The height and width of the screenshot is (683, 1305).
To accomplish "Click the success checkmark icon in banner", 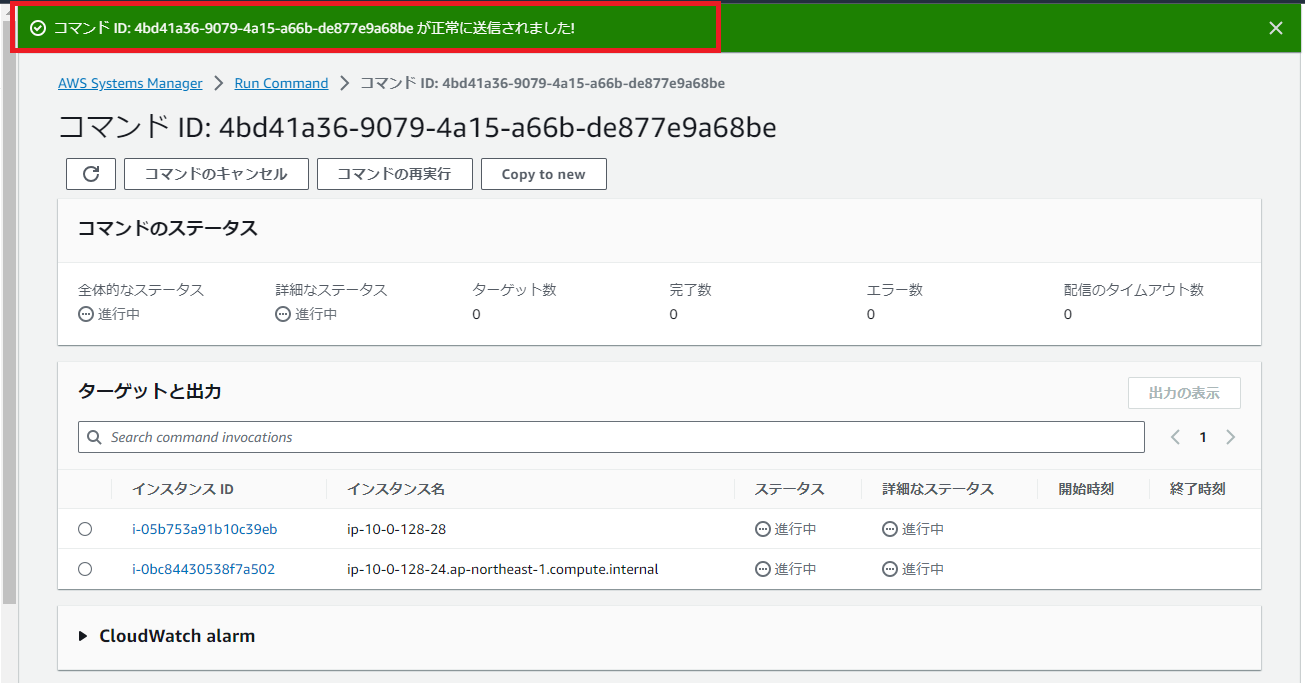I will (x=38, y=28).
